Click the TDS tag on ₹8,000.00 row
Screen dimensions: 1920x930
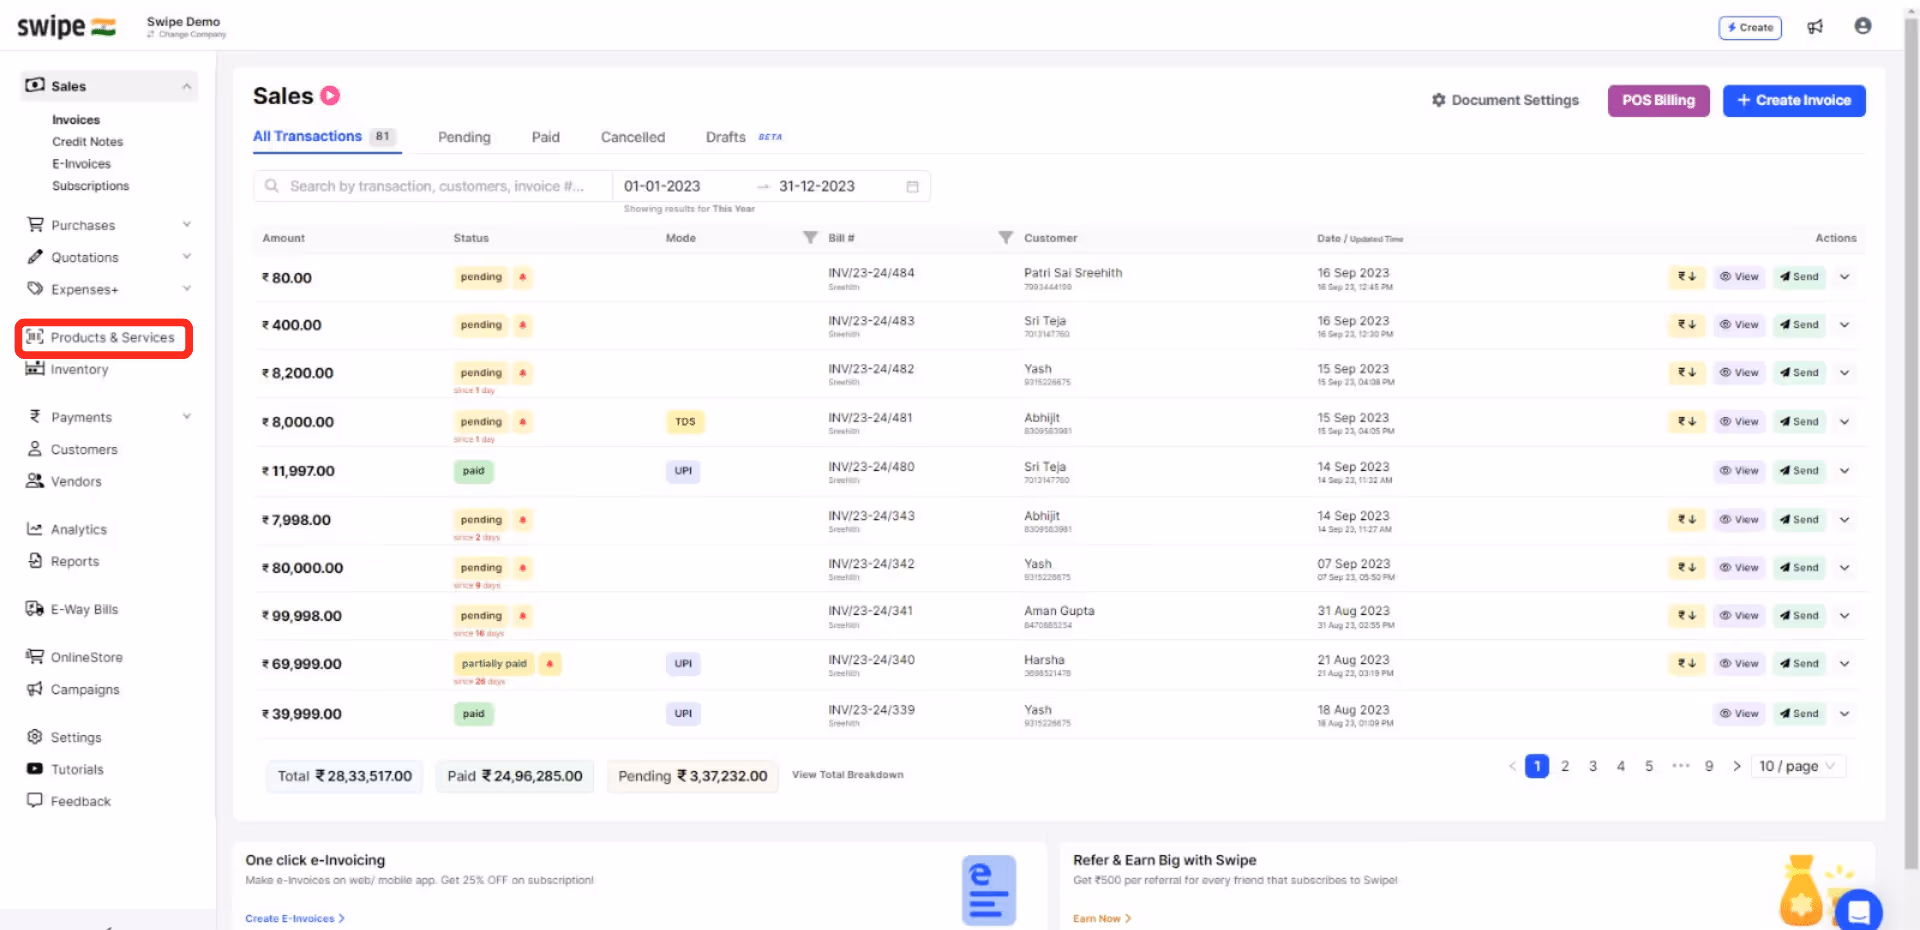tap(685, 422)
